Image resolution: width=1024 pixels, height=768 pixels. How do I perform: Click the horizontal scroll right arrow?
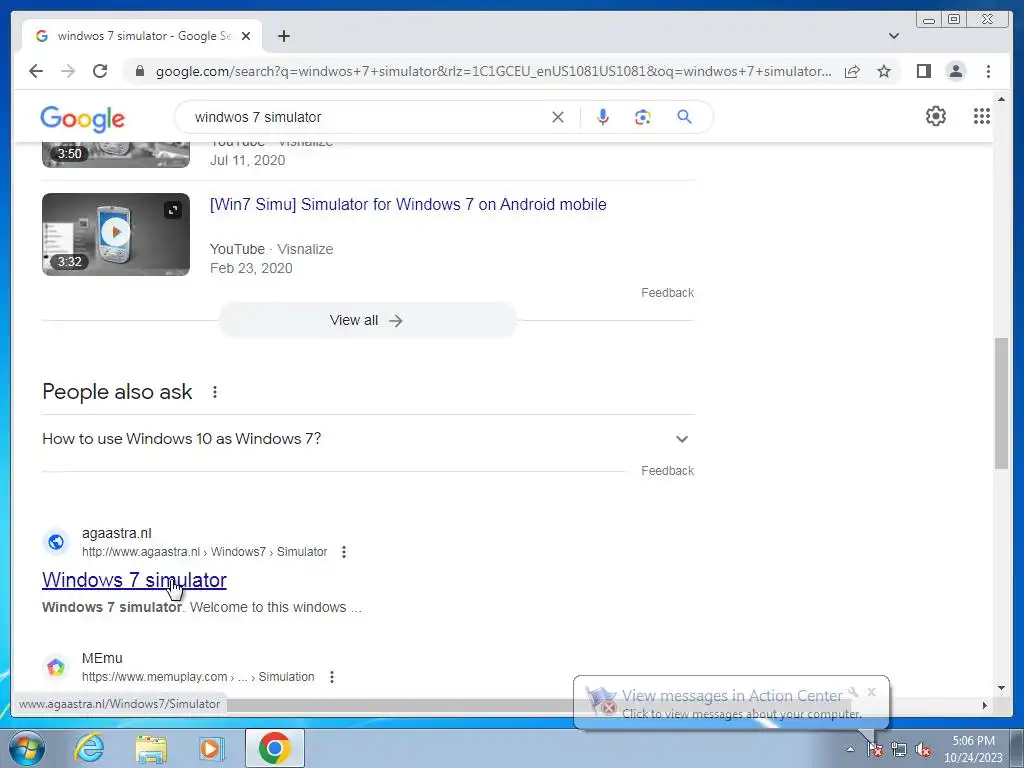985,705
